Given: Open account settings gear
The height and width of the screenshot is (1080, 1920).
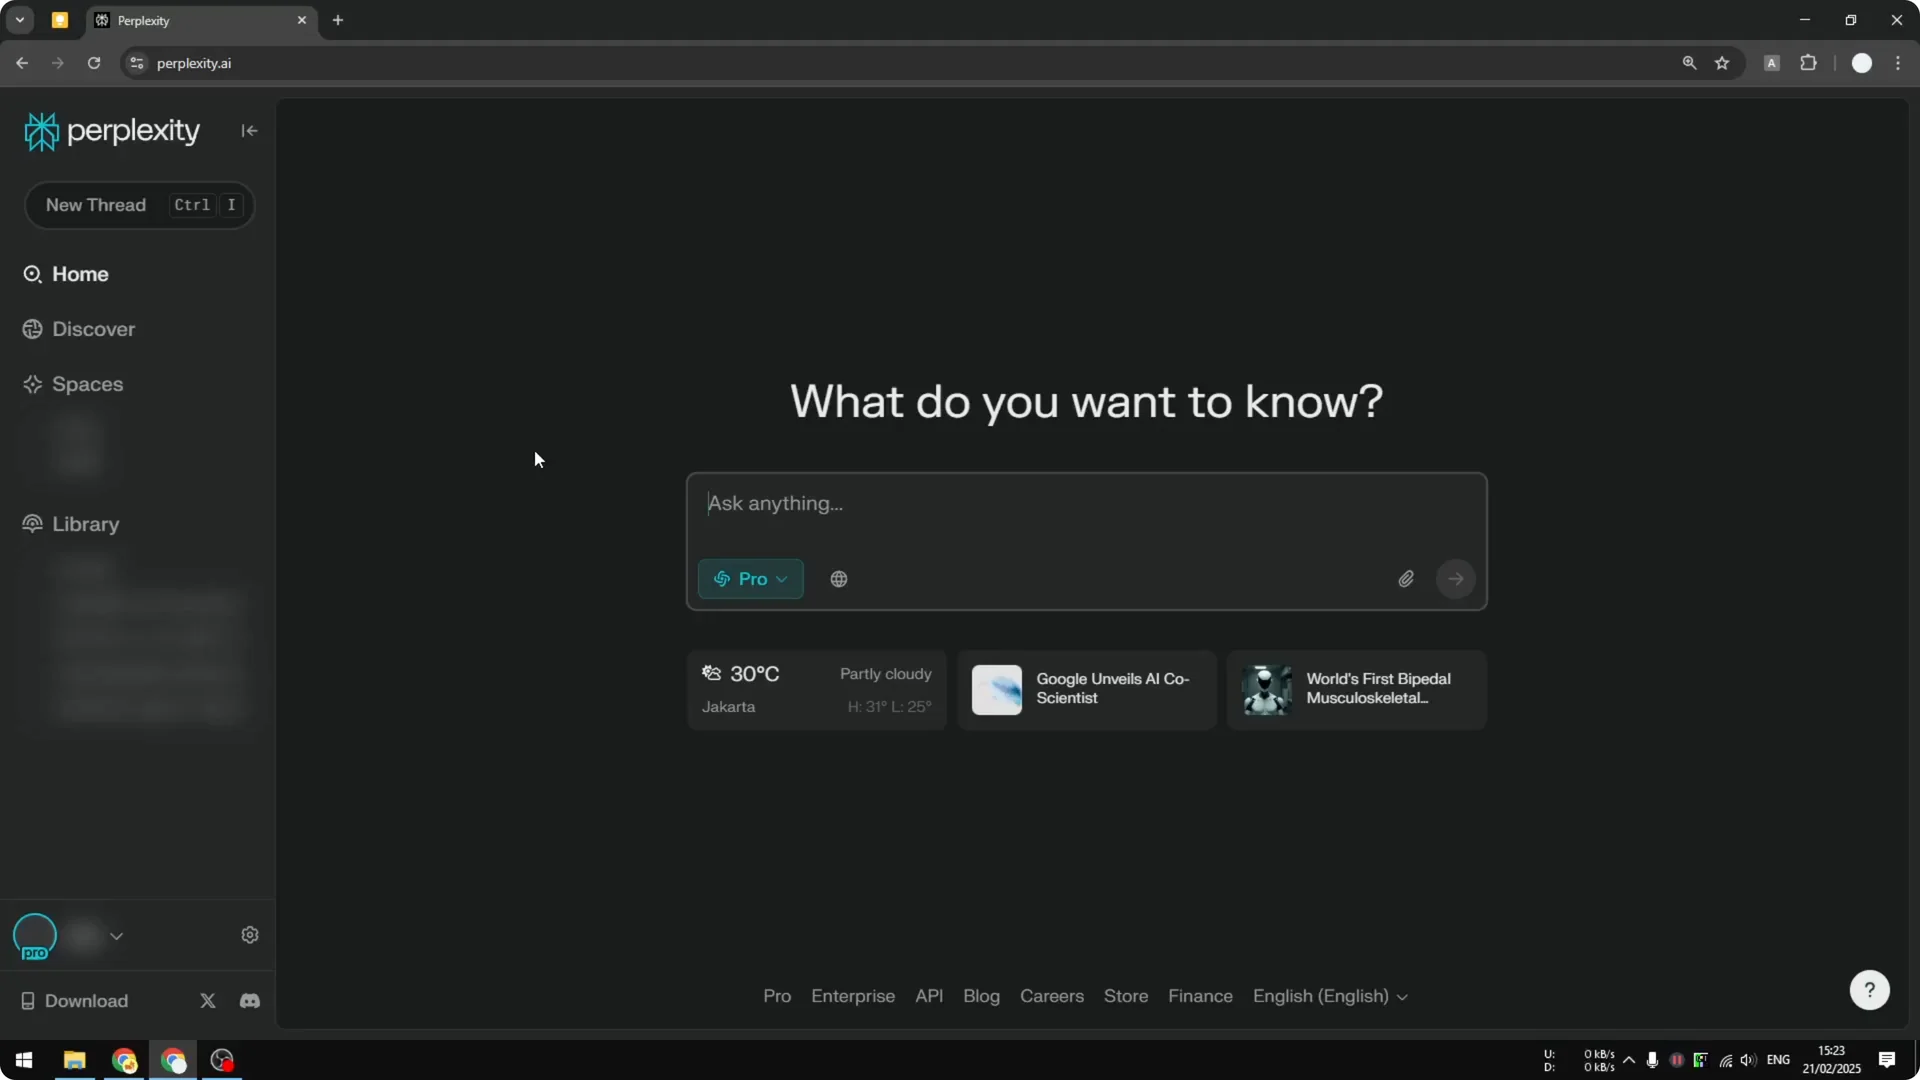Looking at the screenshot, I should (x=249, y=934).
